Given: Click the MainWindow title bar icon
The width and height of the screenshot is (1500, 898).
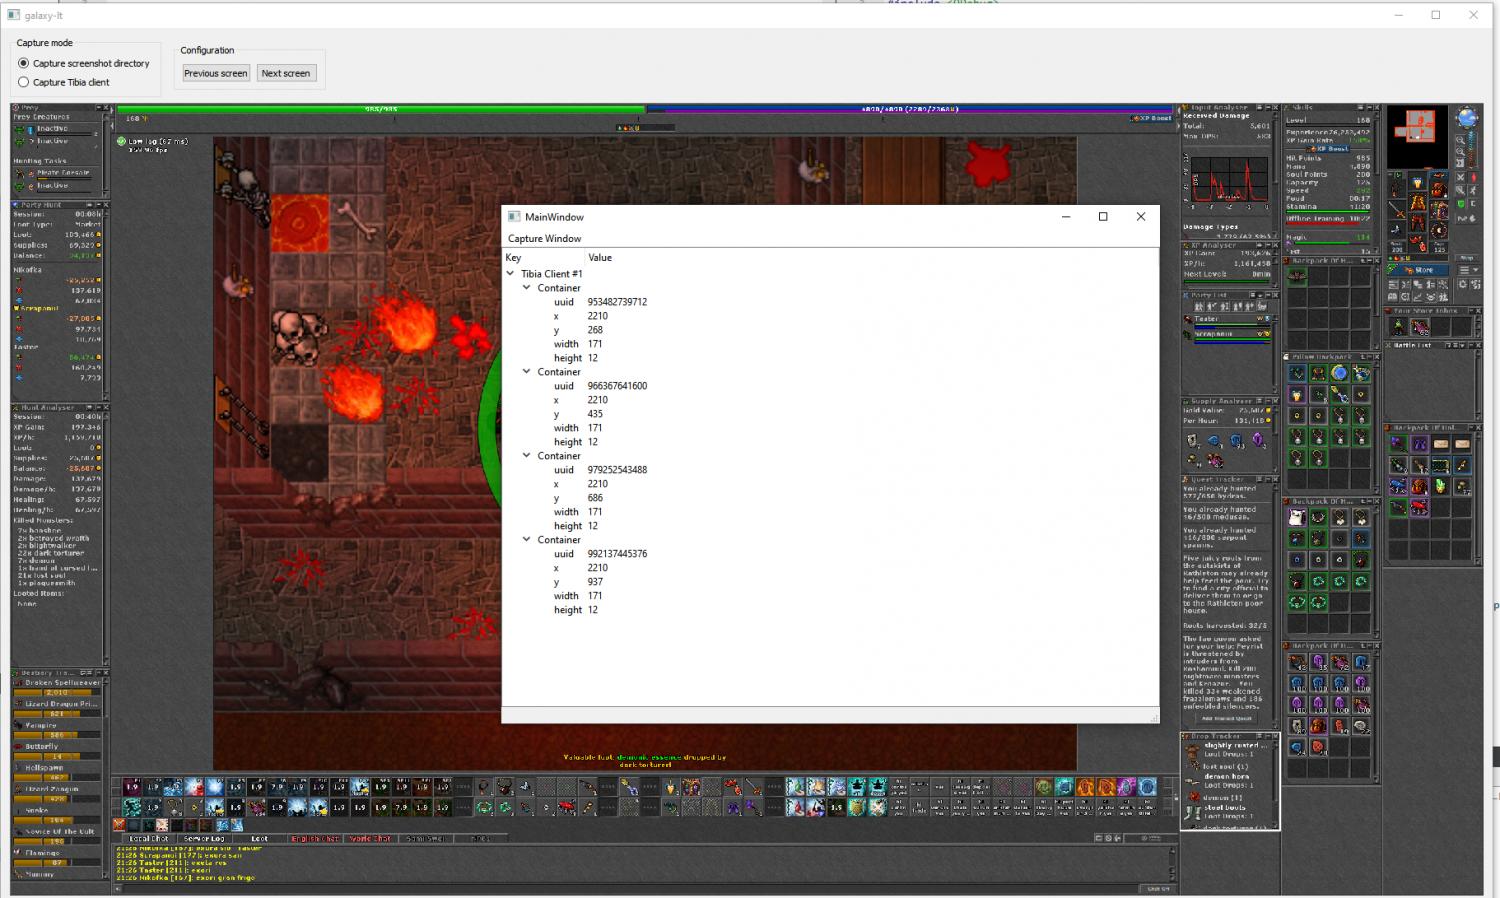Looking at the screenshot, I should pyautogui.click(x=514, y=216).
